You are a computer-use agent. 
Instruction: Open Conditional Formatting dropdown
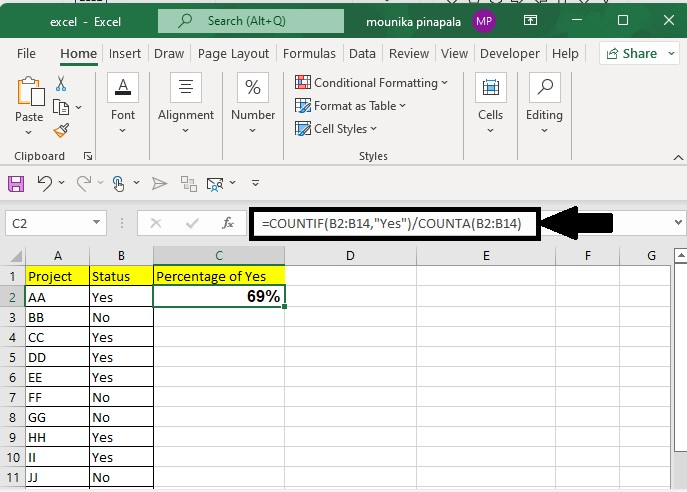click(372, 82)
